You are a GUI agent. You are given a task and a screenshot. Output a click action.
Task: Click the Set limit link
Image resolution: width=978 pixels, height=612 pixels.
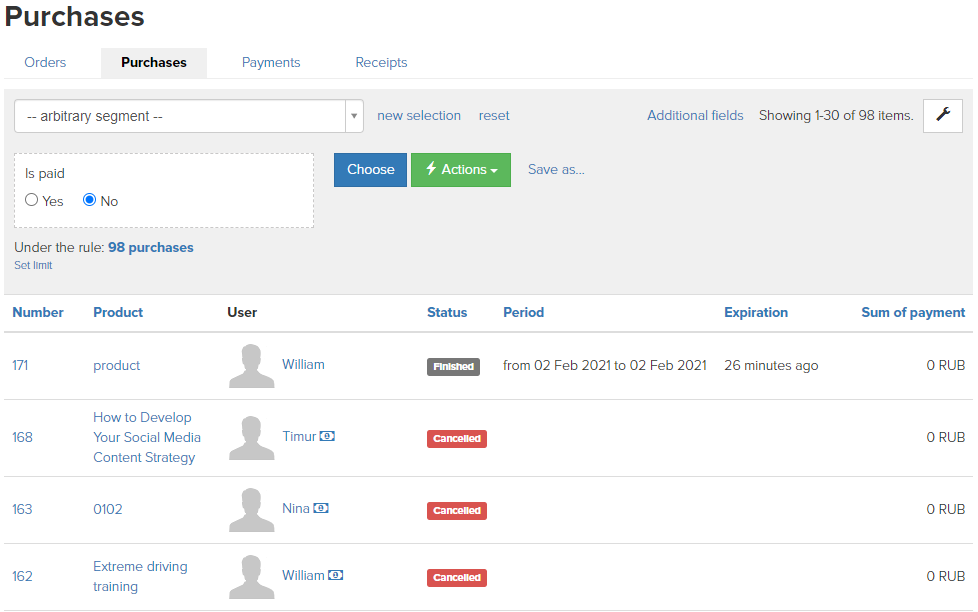point(33,265)
